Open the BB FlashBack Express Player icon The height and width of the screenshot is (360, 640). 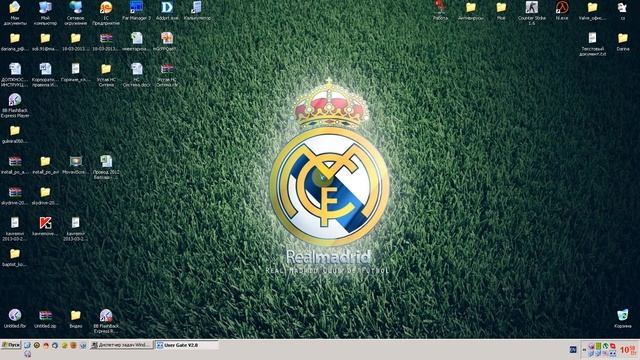coord(15,100)
